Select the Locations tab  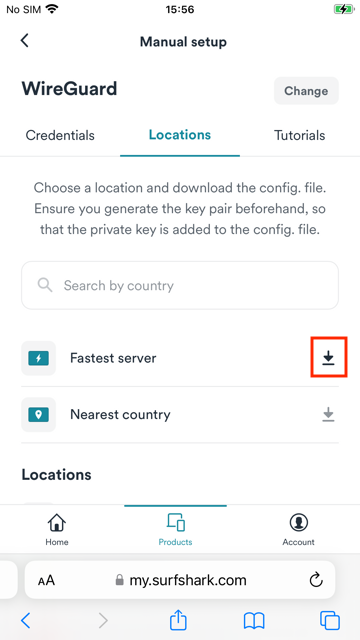(180, 135)
